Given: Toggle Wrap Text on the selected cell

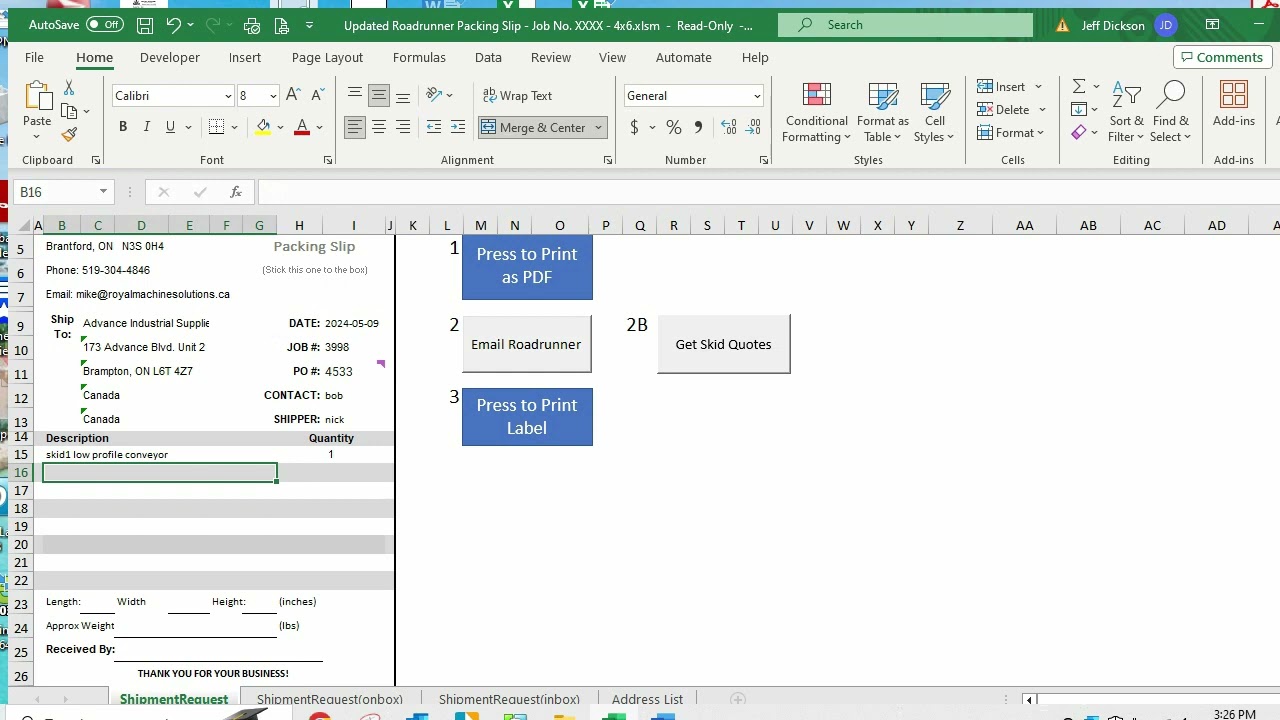Looking at the screenshot, I should coord(517,95).
